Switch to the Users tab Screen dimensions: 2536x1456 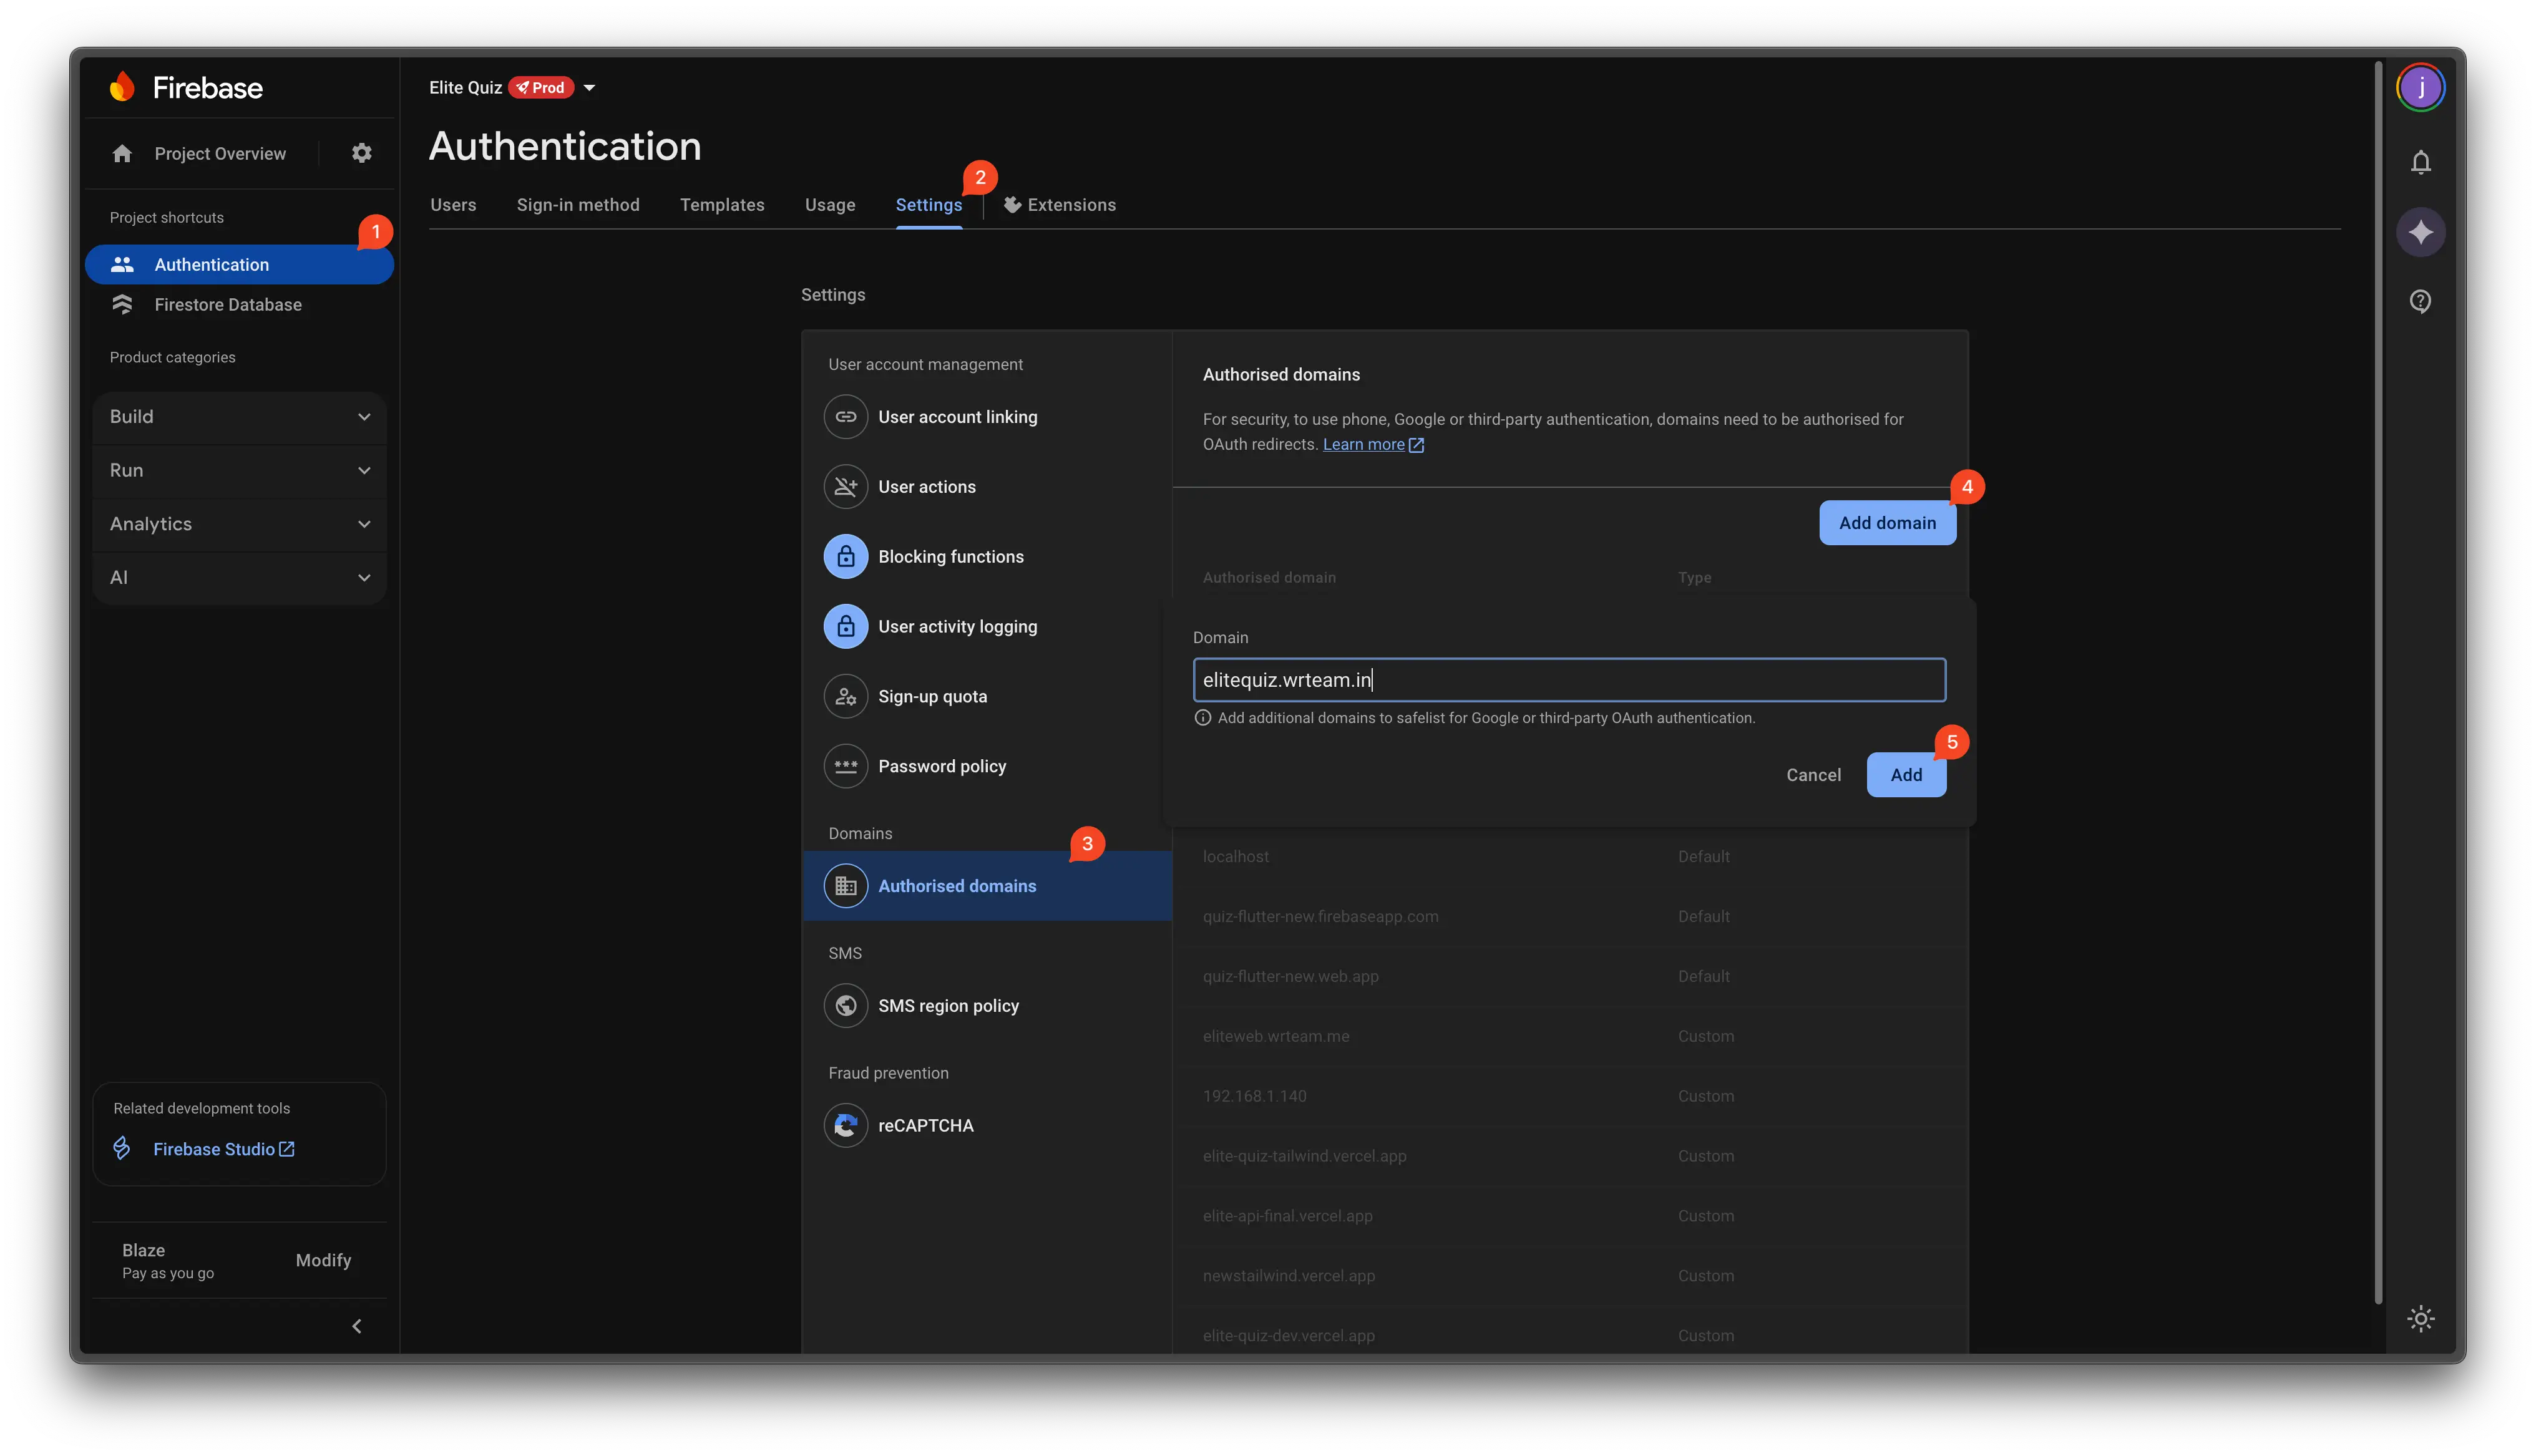(x=453, y=205)
